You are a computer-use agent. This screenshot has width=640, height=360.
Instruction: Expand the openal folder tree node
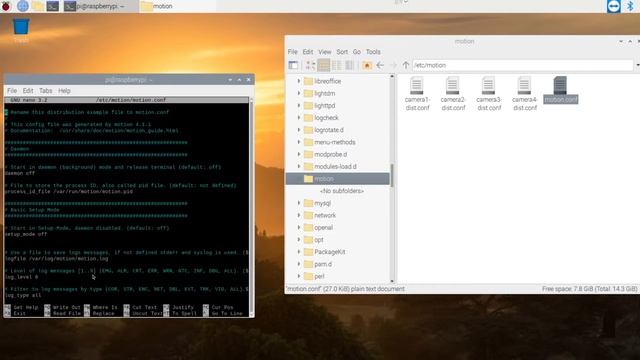pos(299,227)
